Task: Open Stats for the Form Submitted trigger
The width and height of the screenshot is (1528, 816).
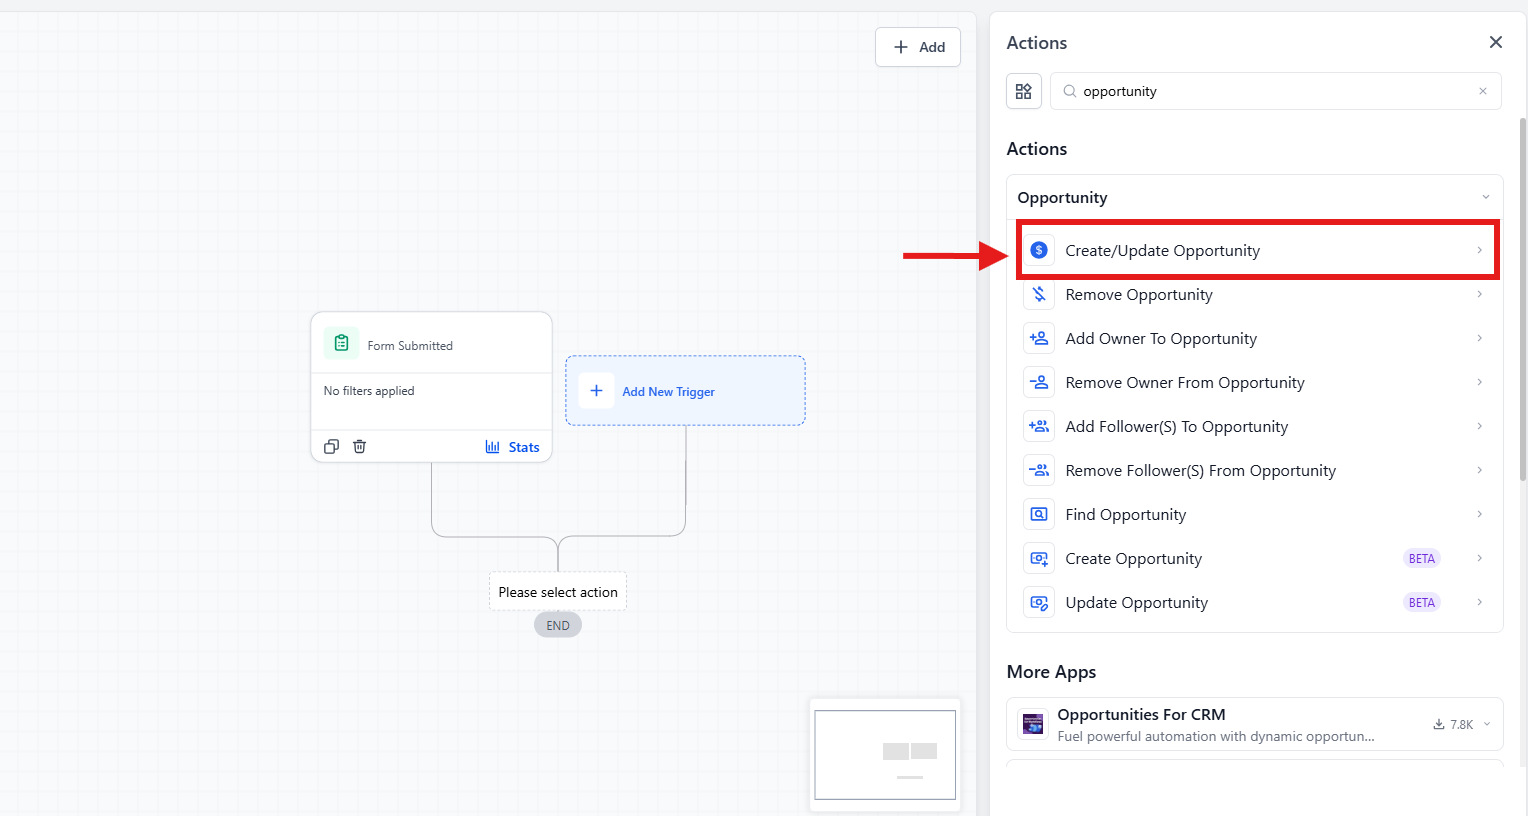Action: click(x=512, y=447)
